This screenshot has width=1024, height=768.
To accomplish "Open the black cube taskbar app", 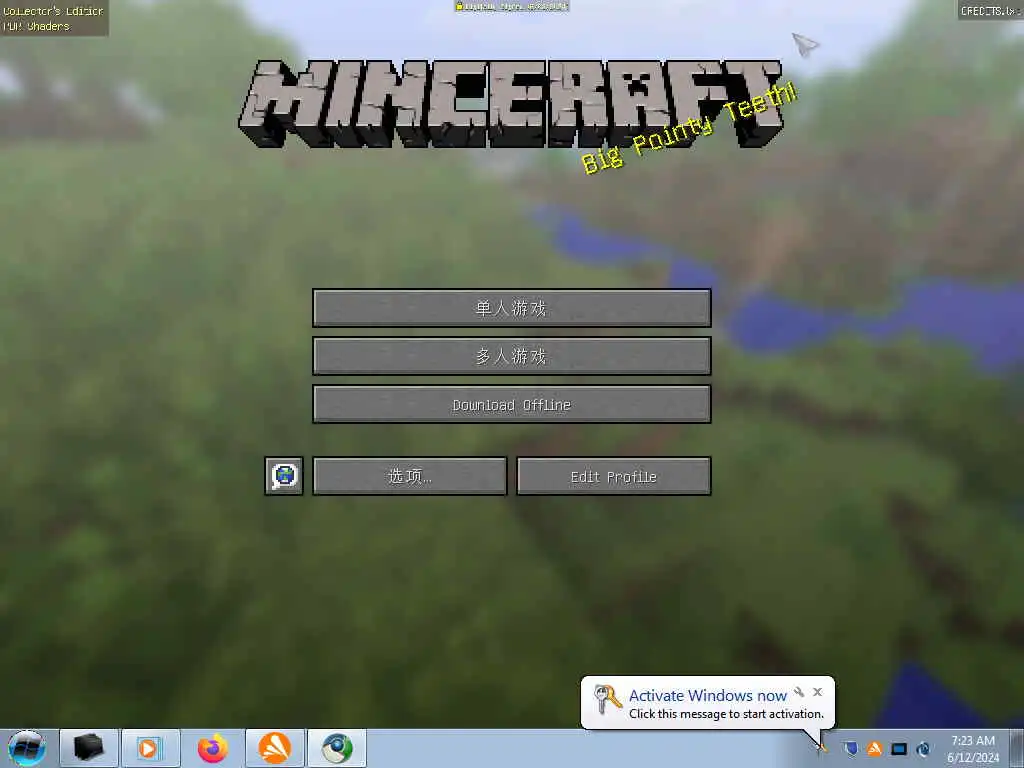I will pyautogui.click(x=89, y=748).
